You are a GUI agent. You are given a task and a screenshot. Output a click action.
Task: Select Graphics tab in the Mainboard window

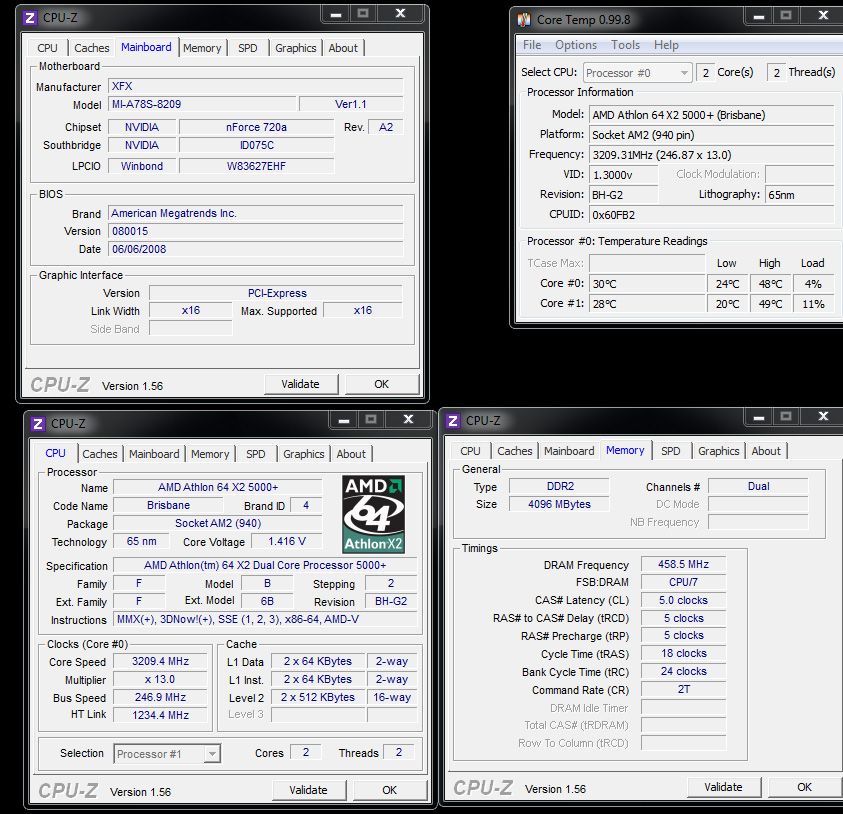[295, 48]
